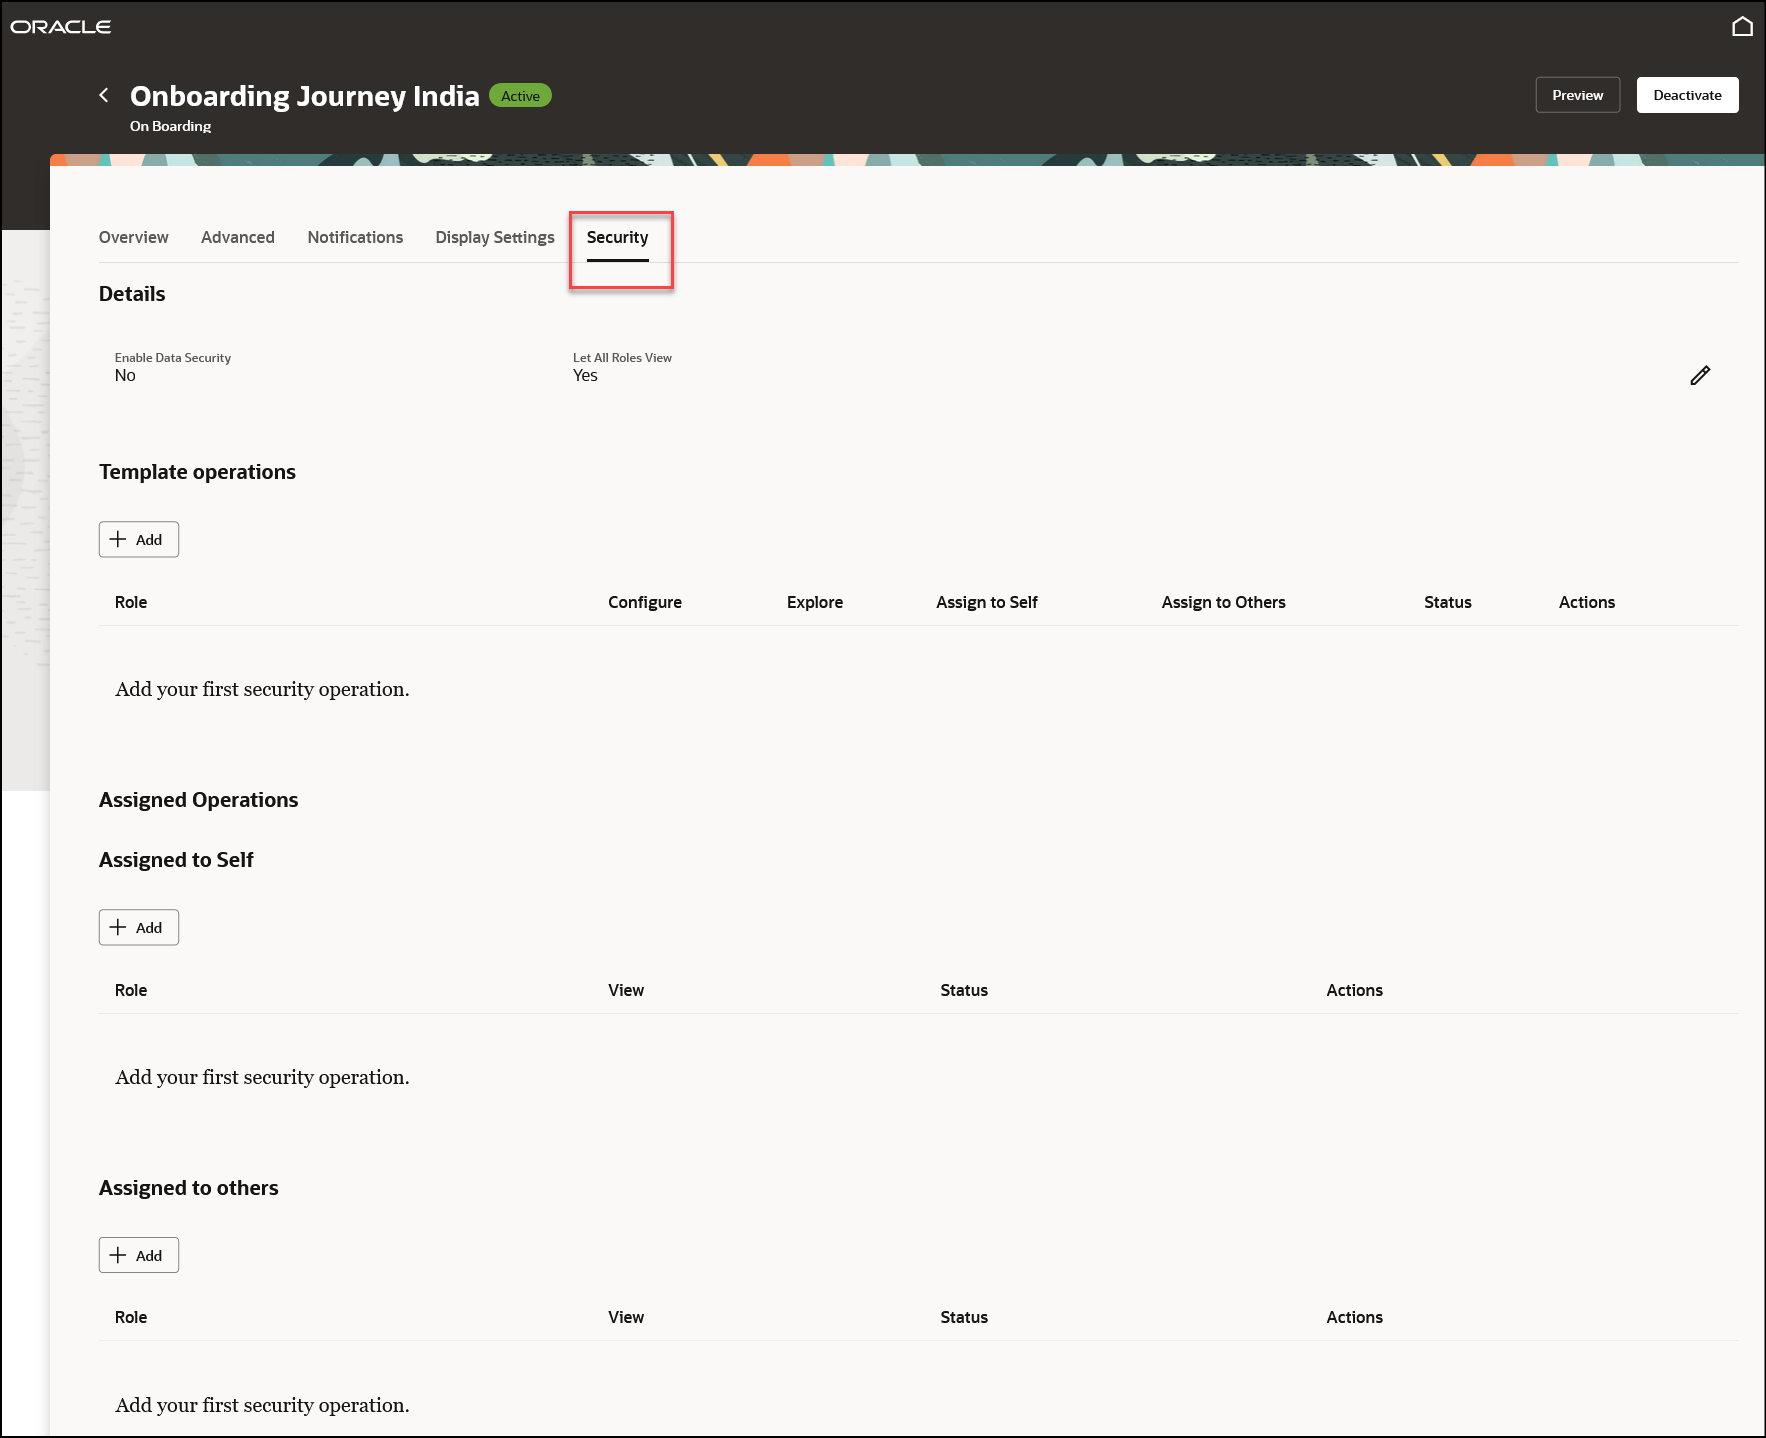The height and width of the screenshot is (1438, 1766).
Task: Click the Assign to Others column header
Action: tap(1224, 602)
